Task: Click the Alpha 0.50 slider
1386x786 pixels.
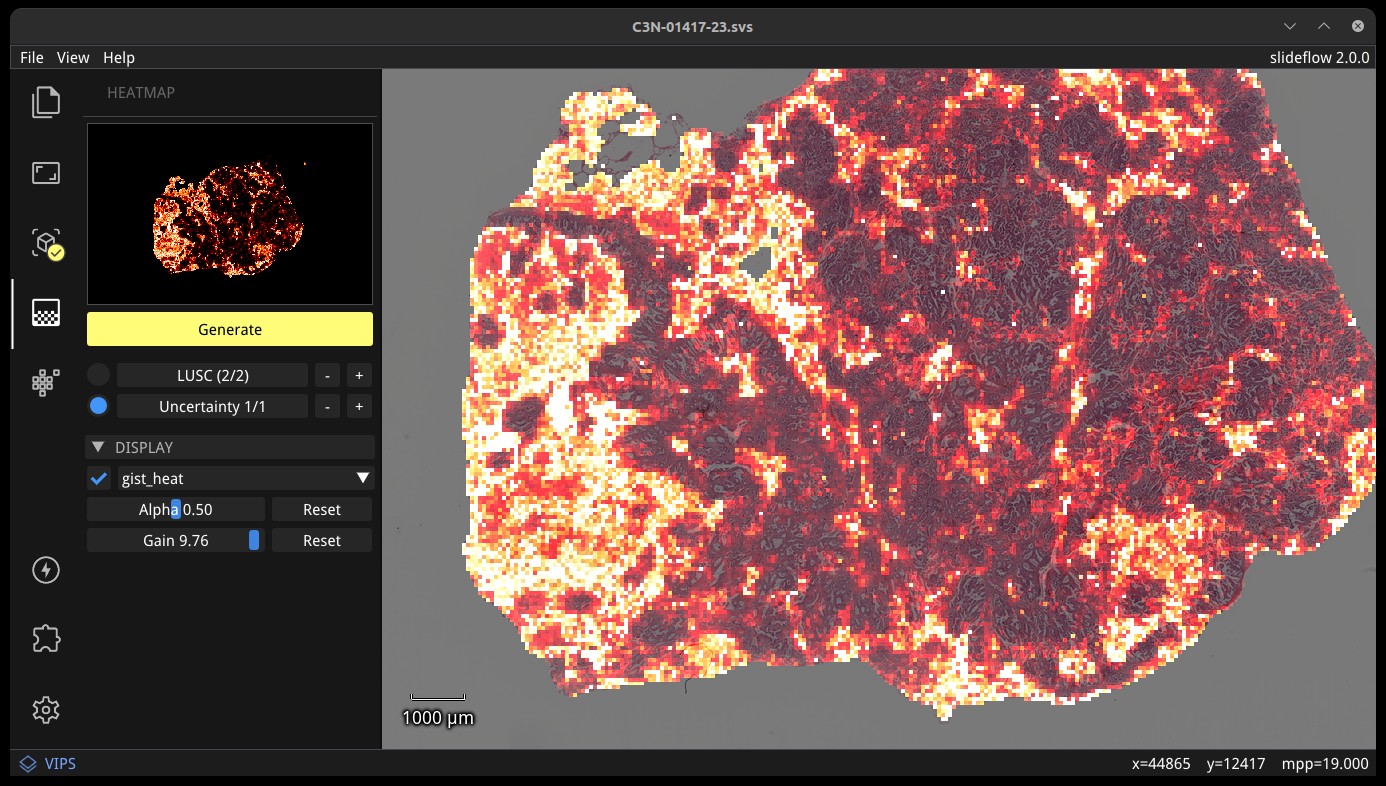Action: click(176, 509)
